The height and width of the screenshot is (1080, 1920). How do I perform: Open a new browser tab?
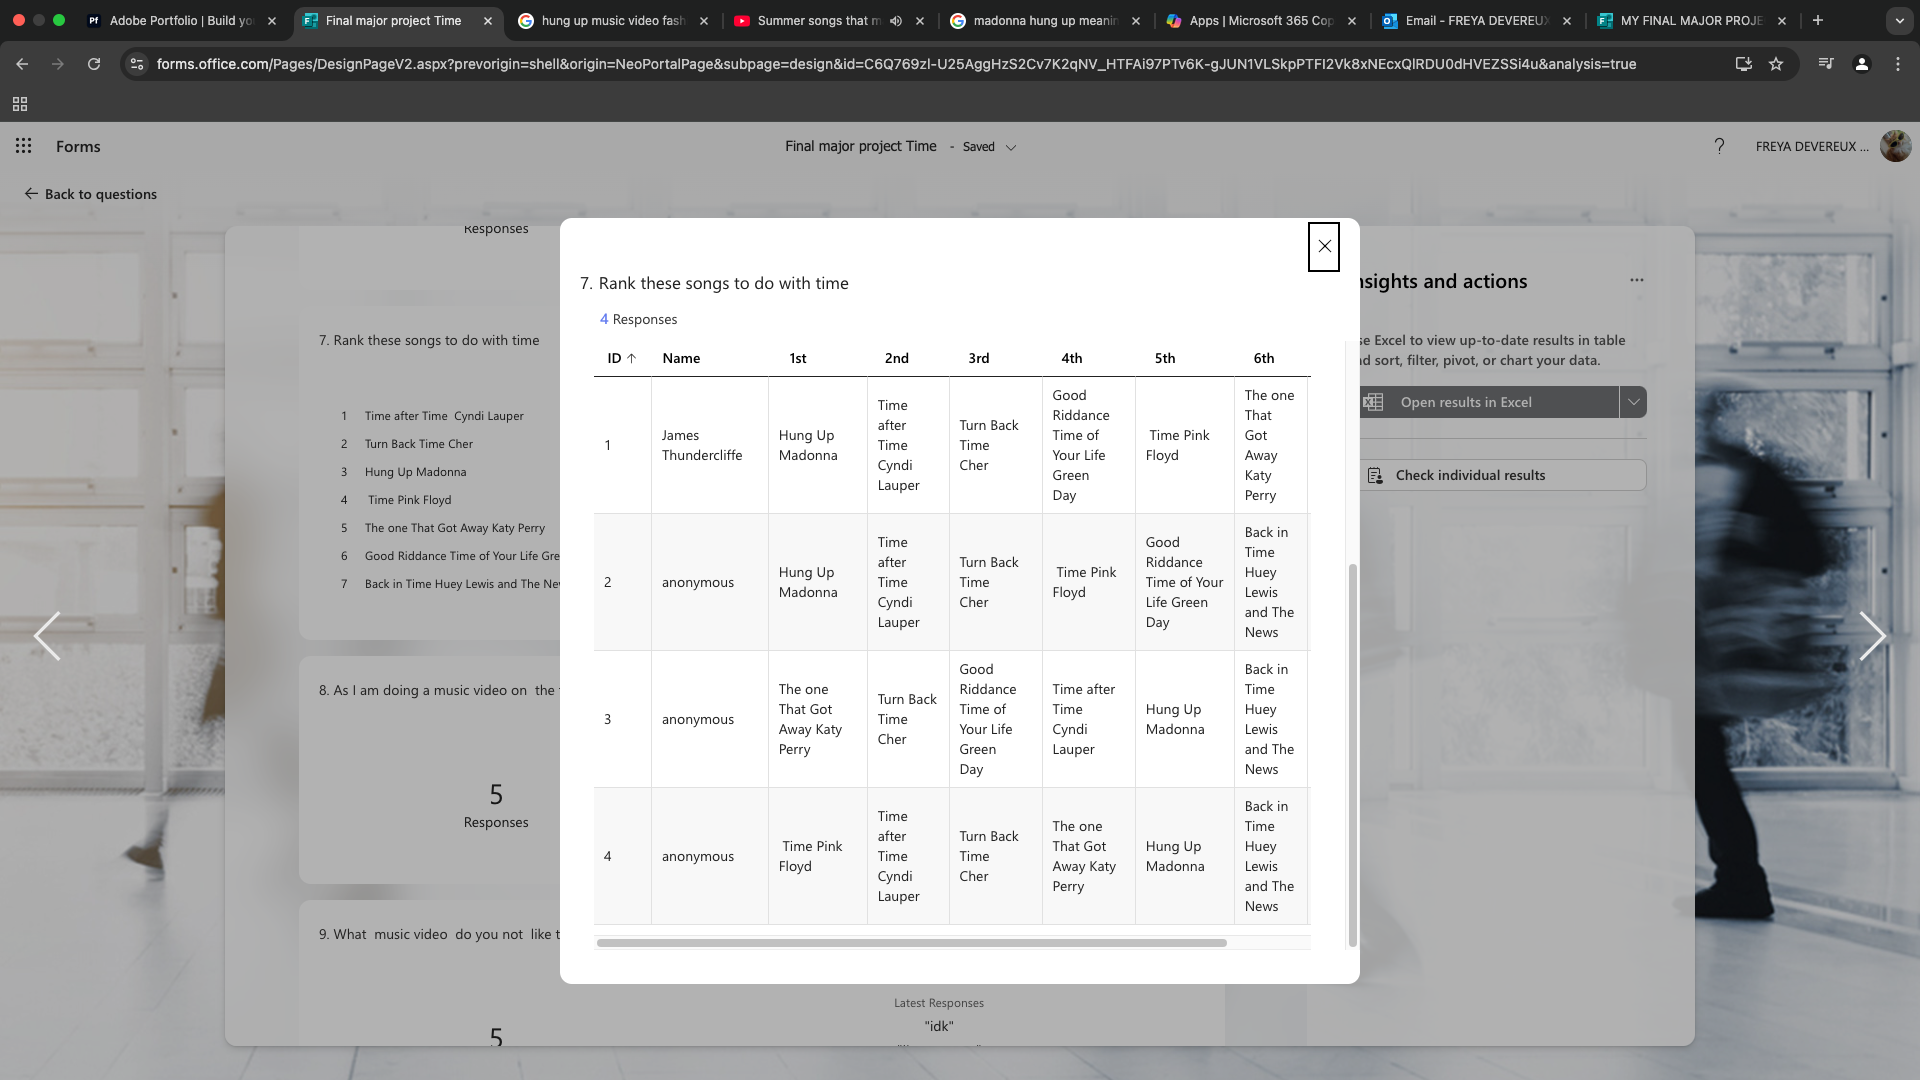(x=1818, y=20)
